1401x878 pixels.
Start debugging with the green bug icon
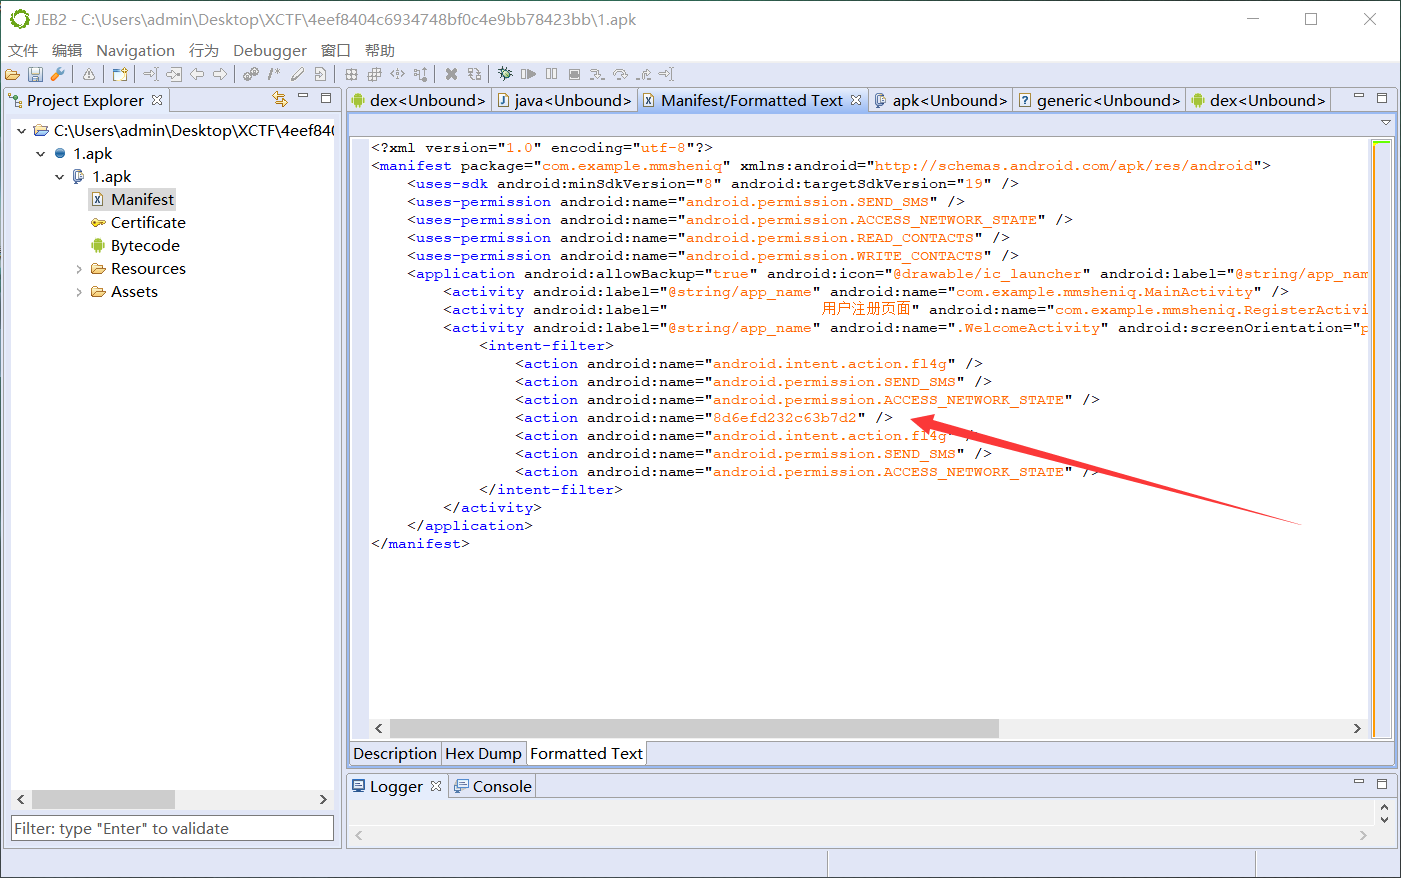(x=505, y=74)
